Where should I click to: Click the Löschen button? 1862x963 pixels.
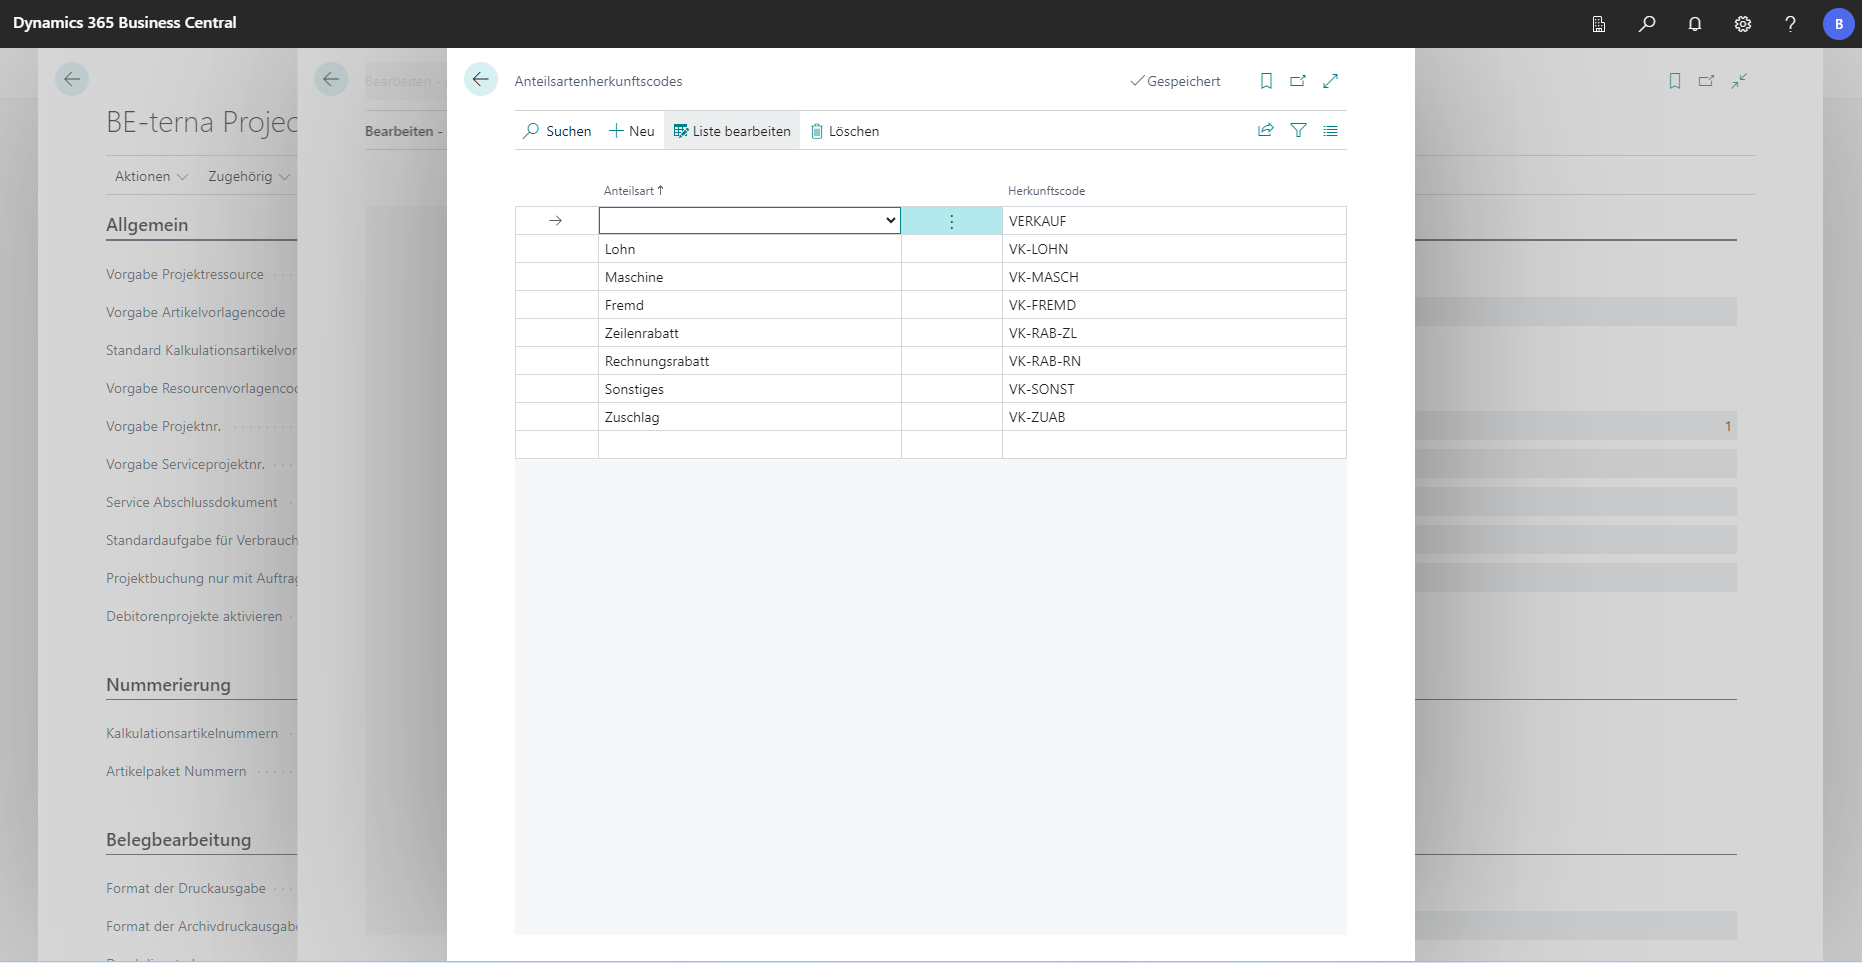845,131
